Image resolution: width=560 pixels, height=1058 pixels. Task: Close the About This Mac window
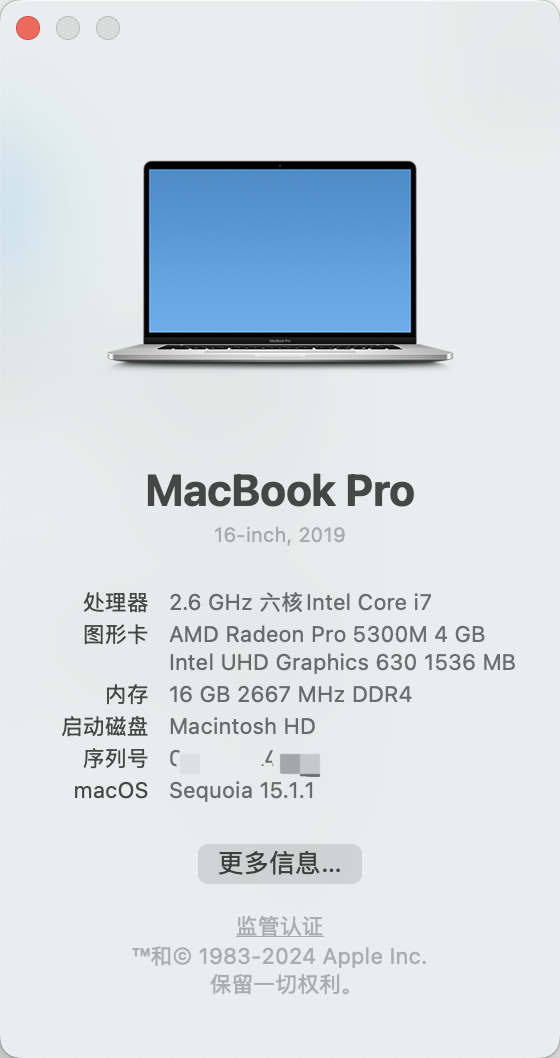click(28, 28)
